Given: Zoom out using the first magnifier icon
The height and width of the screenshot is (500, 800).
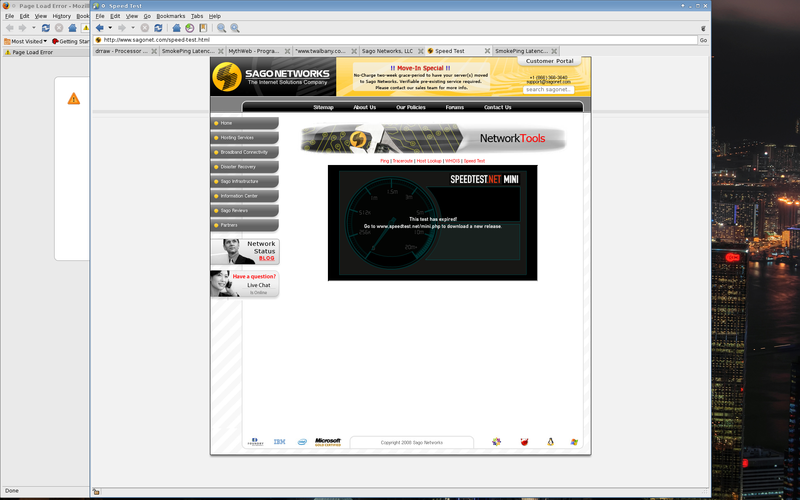Looking at the screenshot, I should (x=221, y=28).
